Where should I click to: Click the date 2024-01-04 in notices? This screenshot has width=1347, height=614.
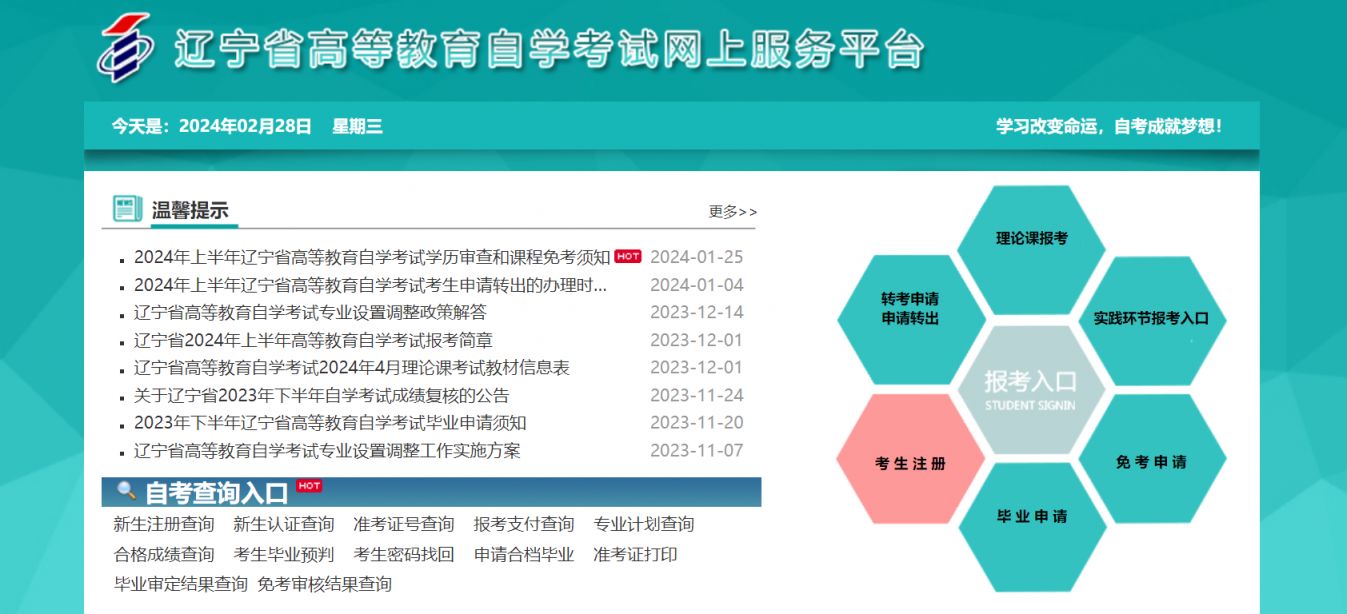coord(697,285)
